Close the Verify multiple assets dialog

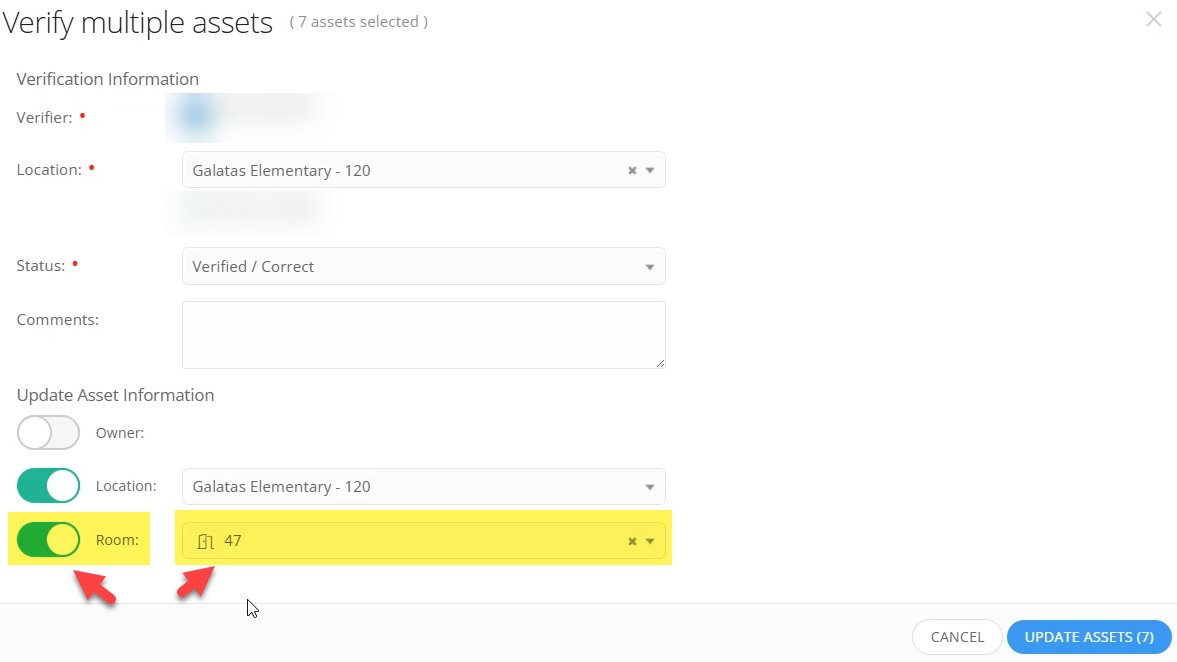pyautogui.click(x=1154, y=19)
